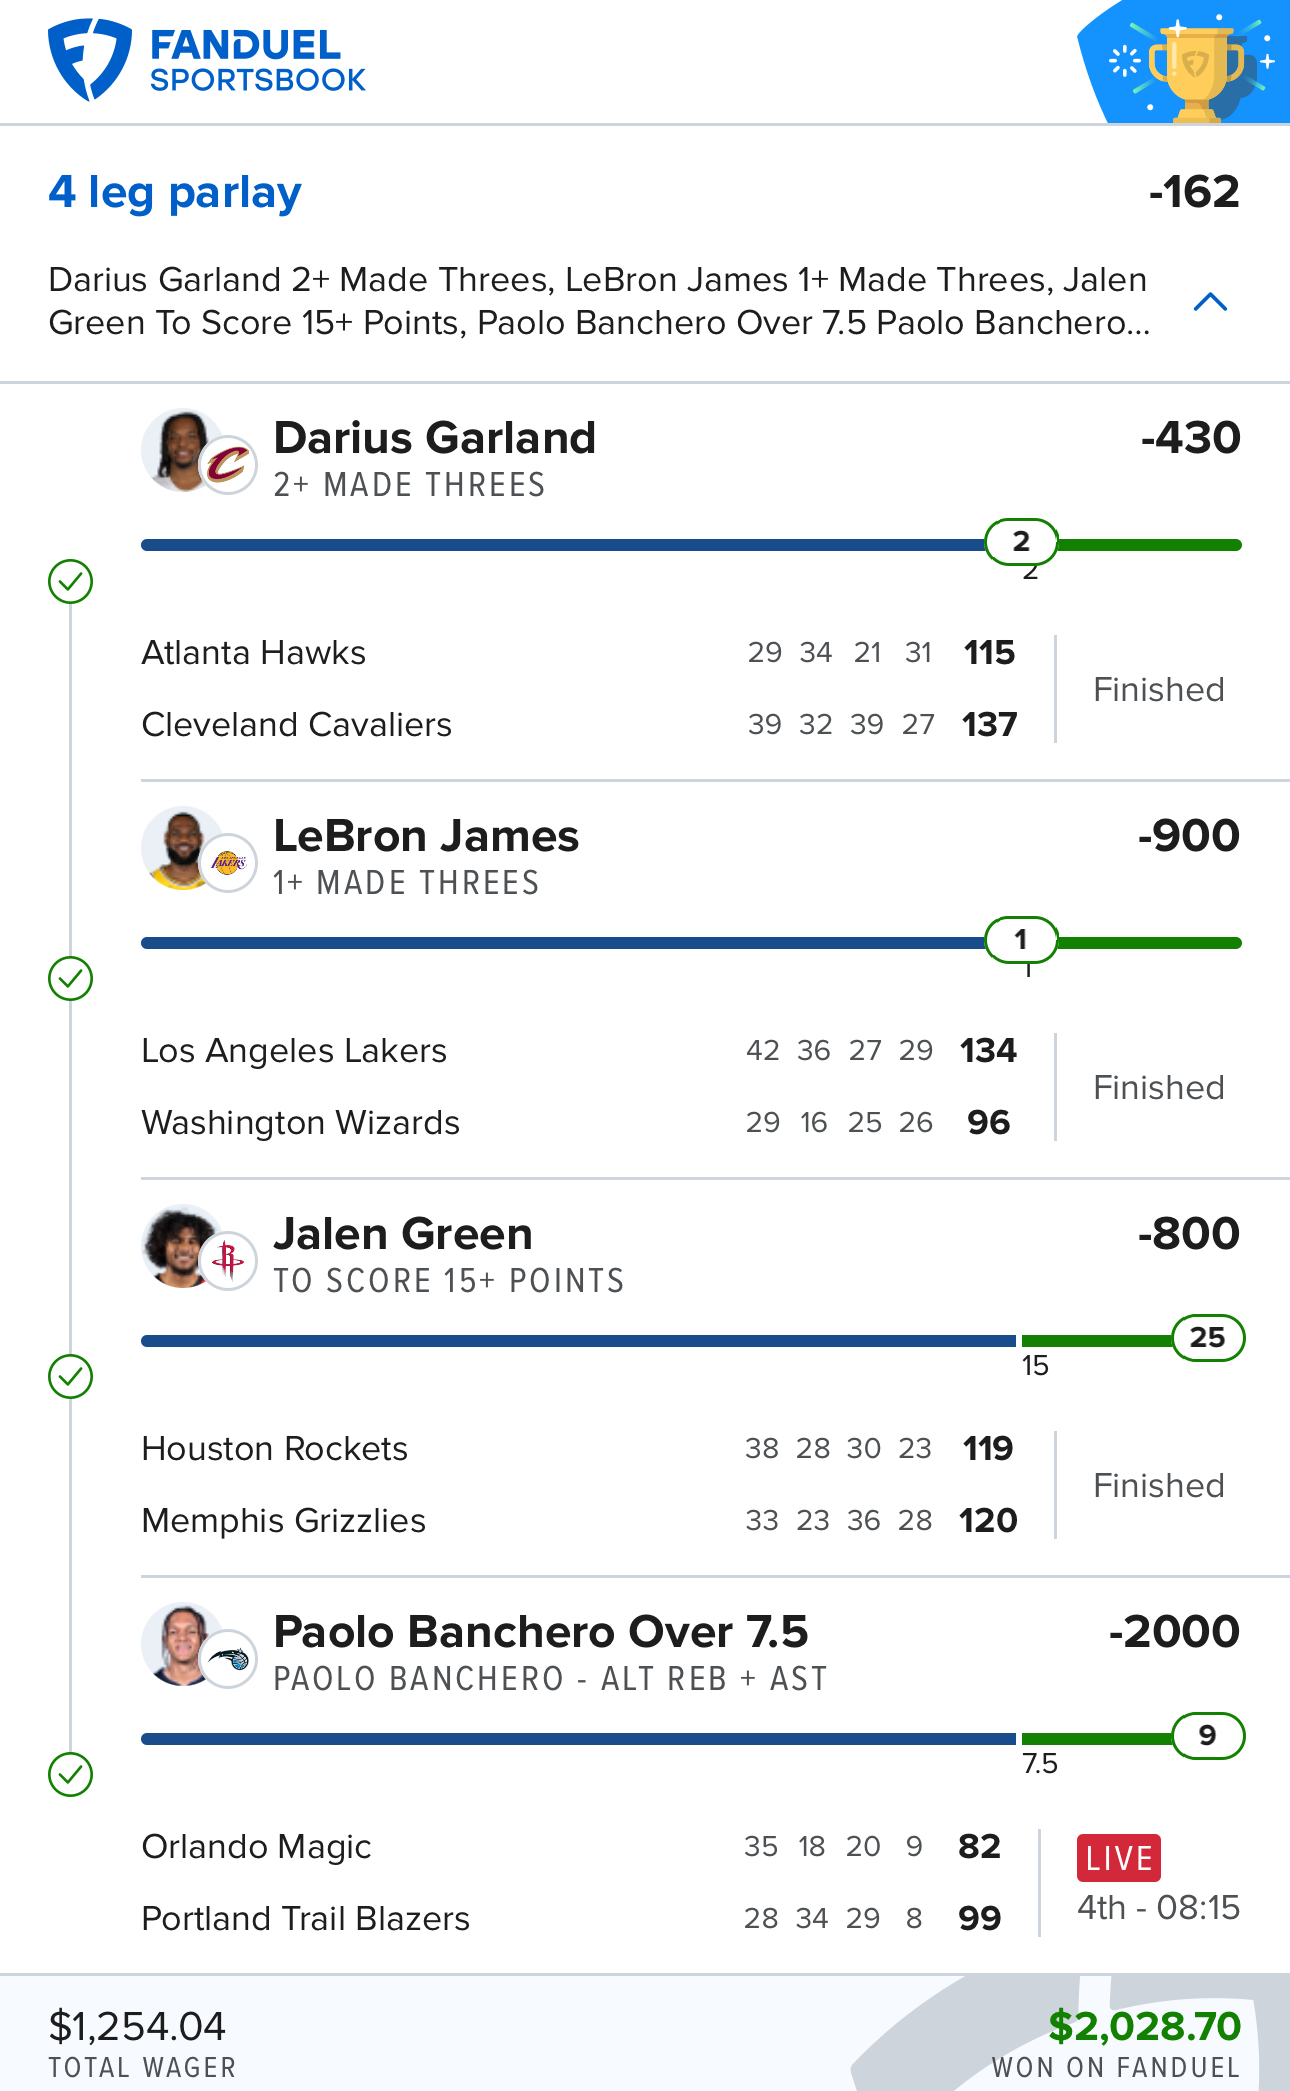Screen dimensions: 1290x2091
Task: Expand the truncated parlay legs description
Action: click(x=599, y=301)
